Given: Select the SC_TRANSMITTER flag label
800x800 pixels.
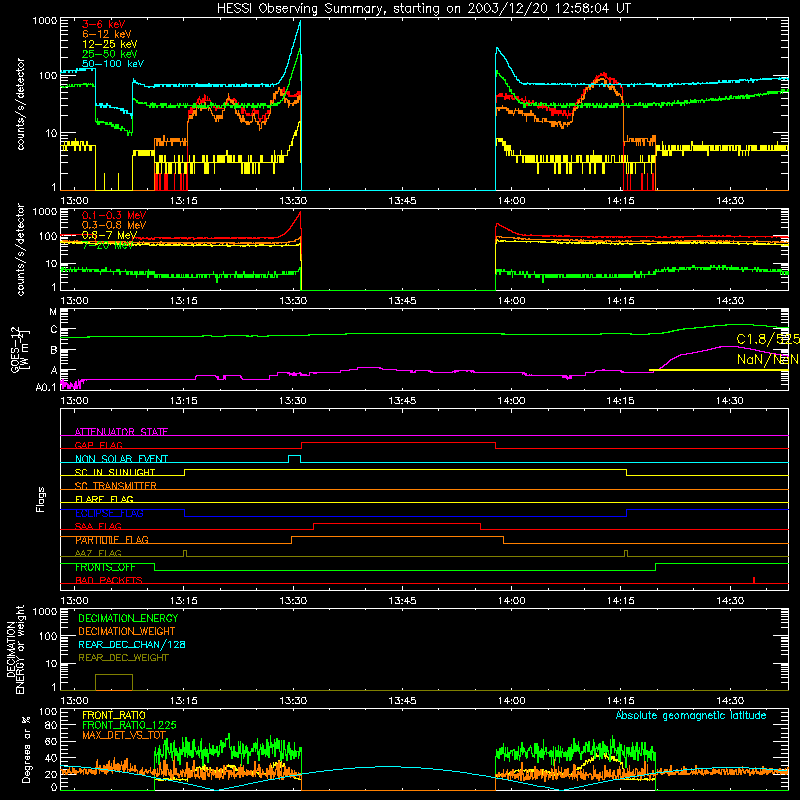Looking at the screenshot, I should click(116, 486).
